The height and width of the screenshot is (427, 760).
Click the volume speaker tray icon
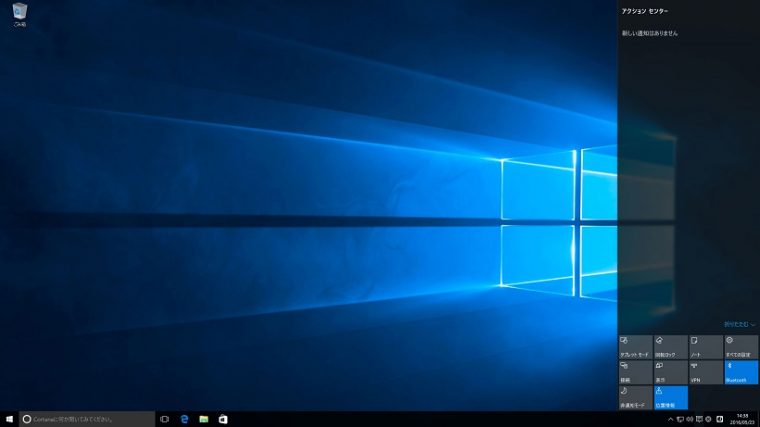click(689, 419)
